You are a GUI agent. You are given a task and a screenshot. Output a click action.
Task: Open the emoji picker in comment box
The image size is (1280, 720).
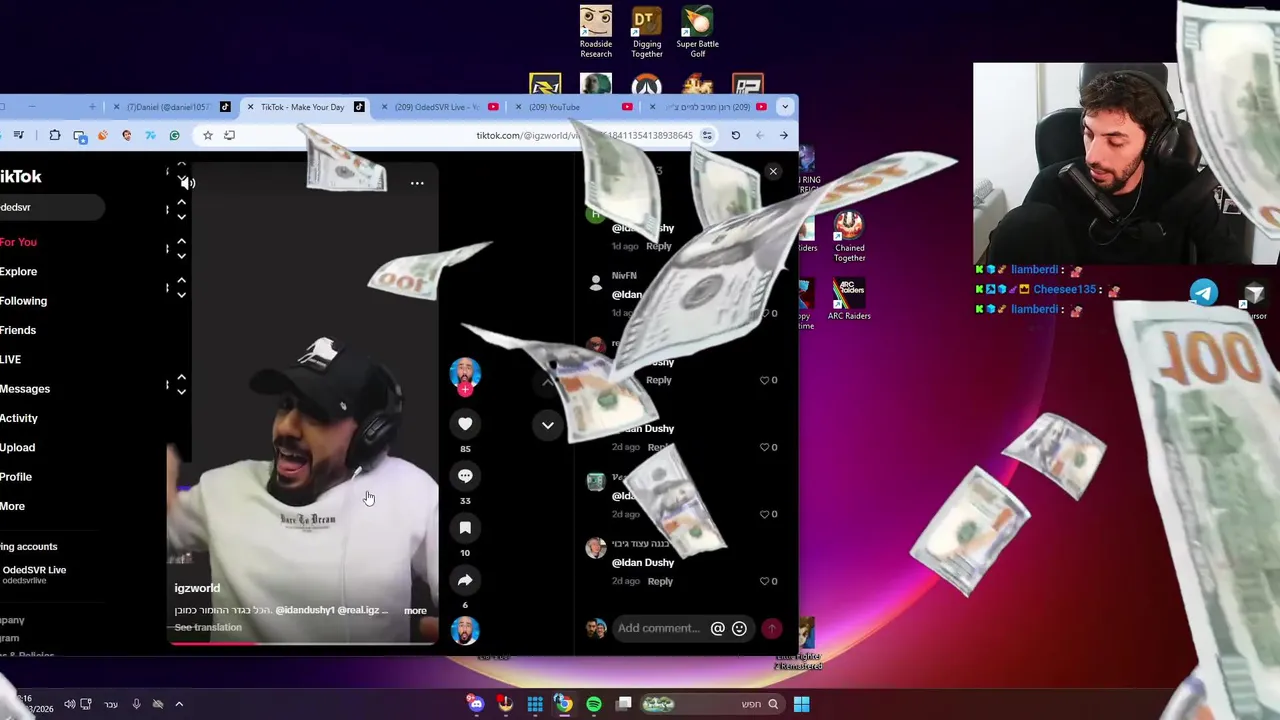click(x=739, y=628)
